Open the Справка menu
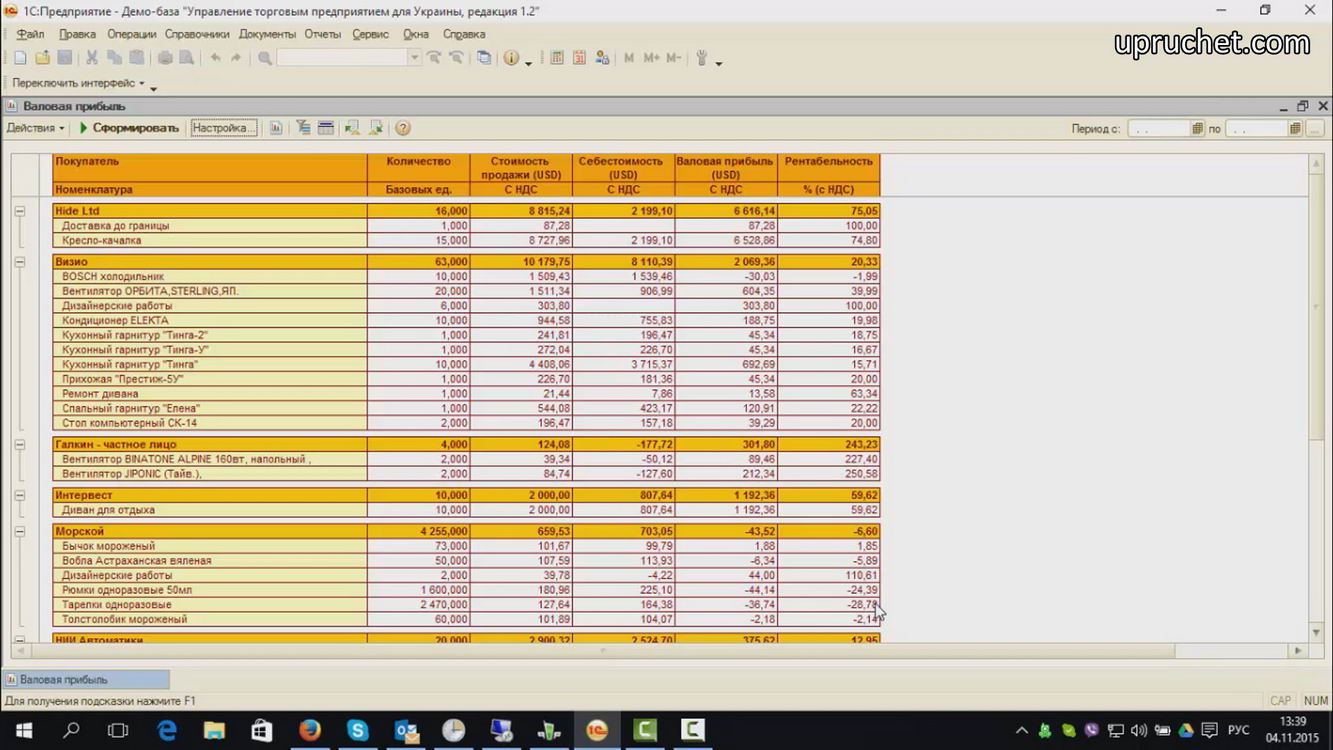The width and height of the screenshot is (1333, 750). 464,34
